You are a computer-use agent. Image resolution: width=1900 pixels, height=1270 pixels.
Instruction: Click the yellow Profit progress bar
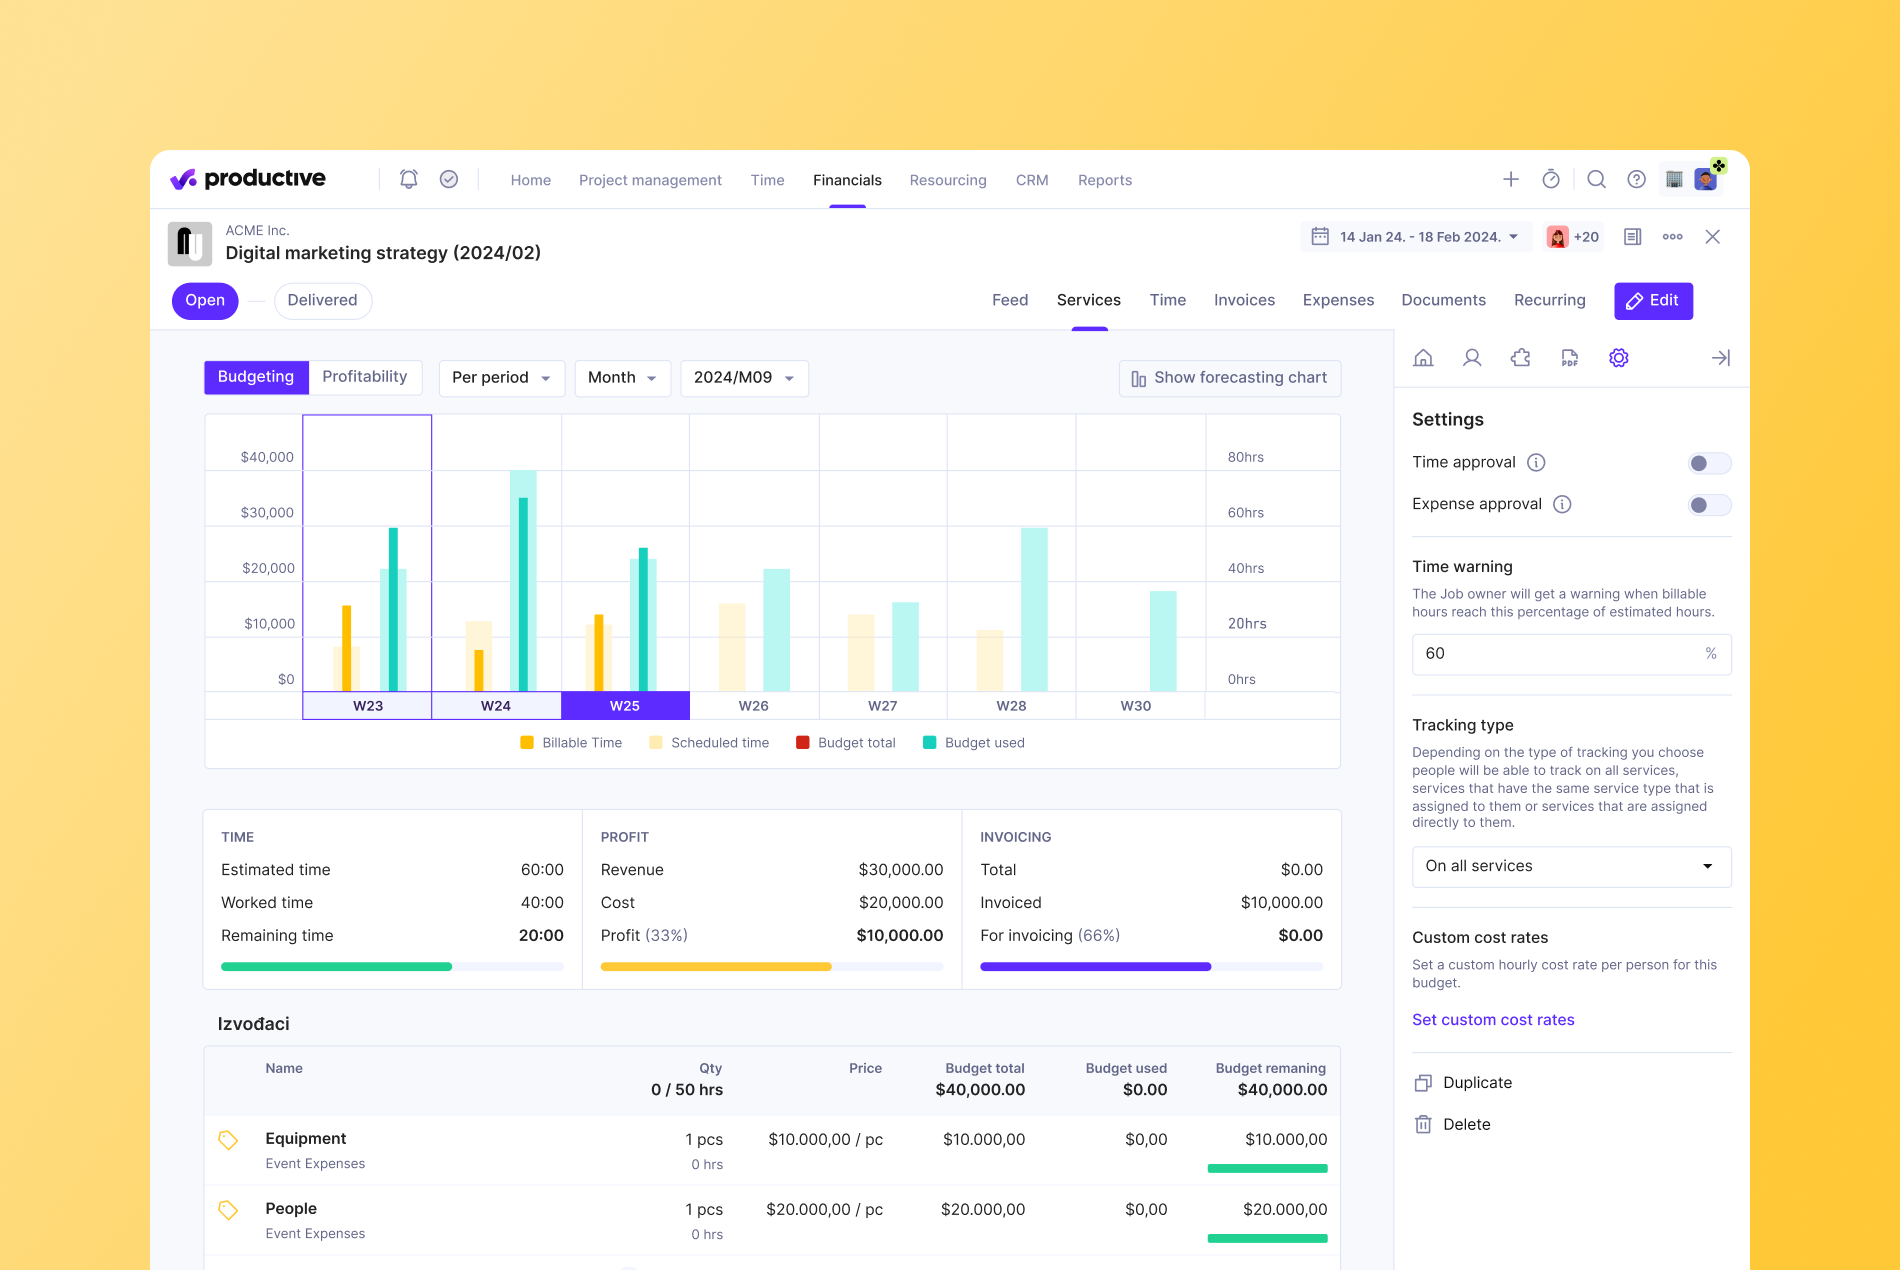tap(715, 966)
